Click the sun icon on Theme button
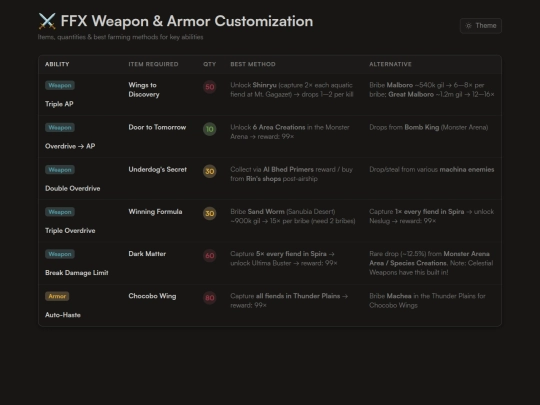The width and height of the screenshot is (540, 405). point(468,26)
